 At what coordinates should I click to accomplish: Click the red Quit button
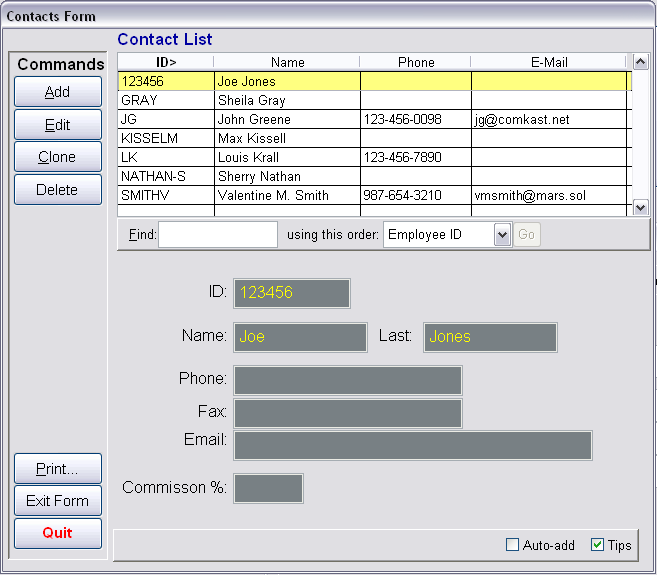coord(58,533)
